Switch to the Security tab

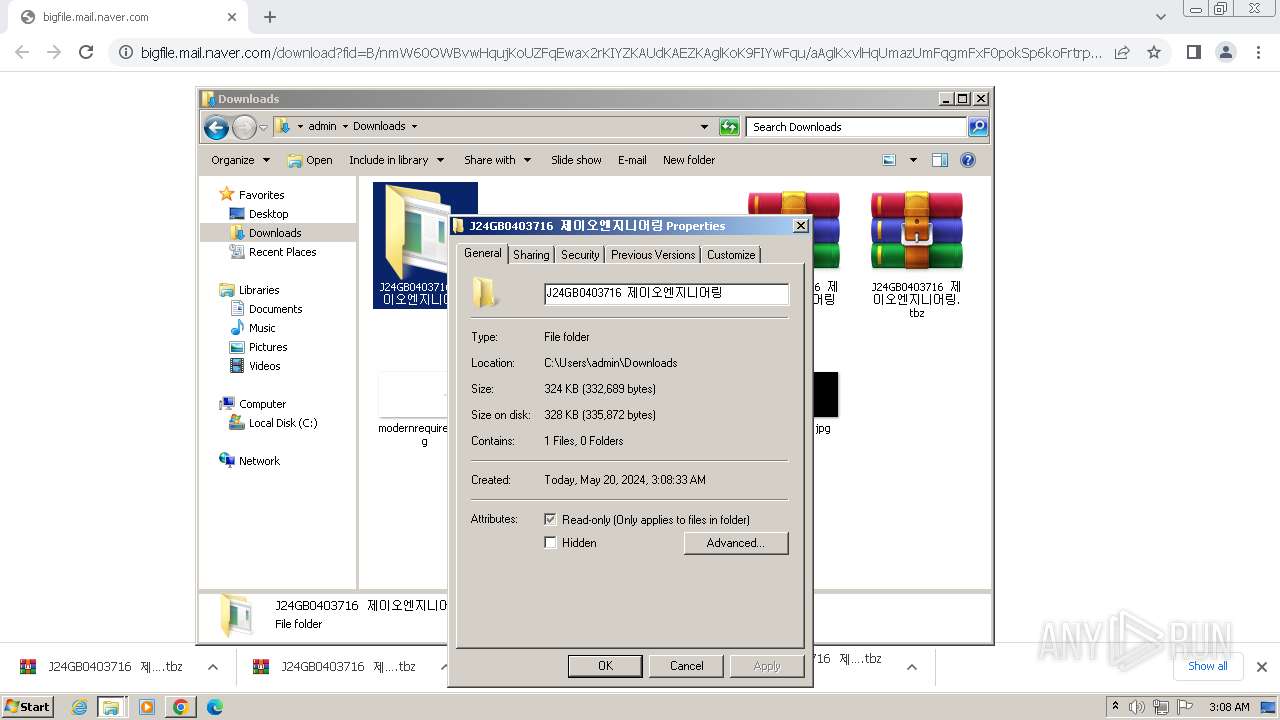tap(580, 255)
